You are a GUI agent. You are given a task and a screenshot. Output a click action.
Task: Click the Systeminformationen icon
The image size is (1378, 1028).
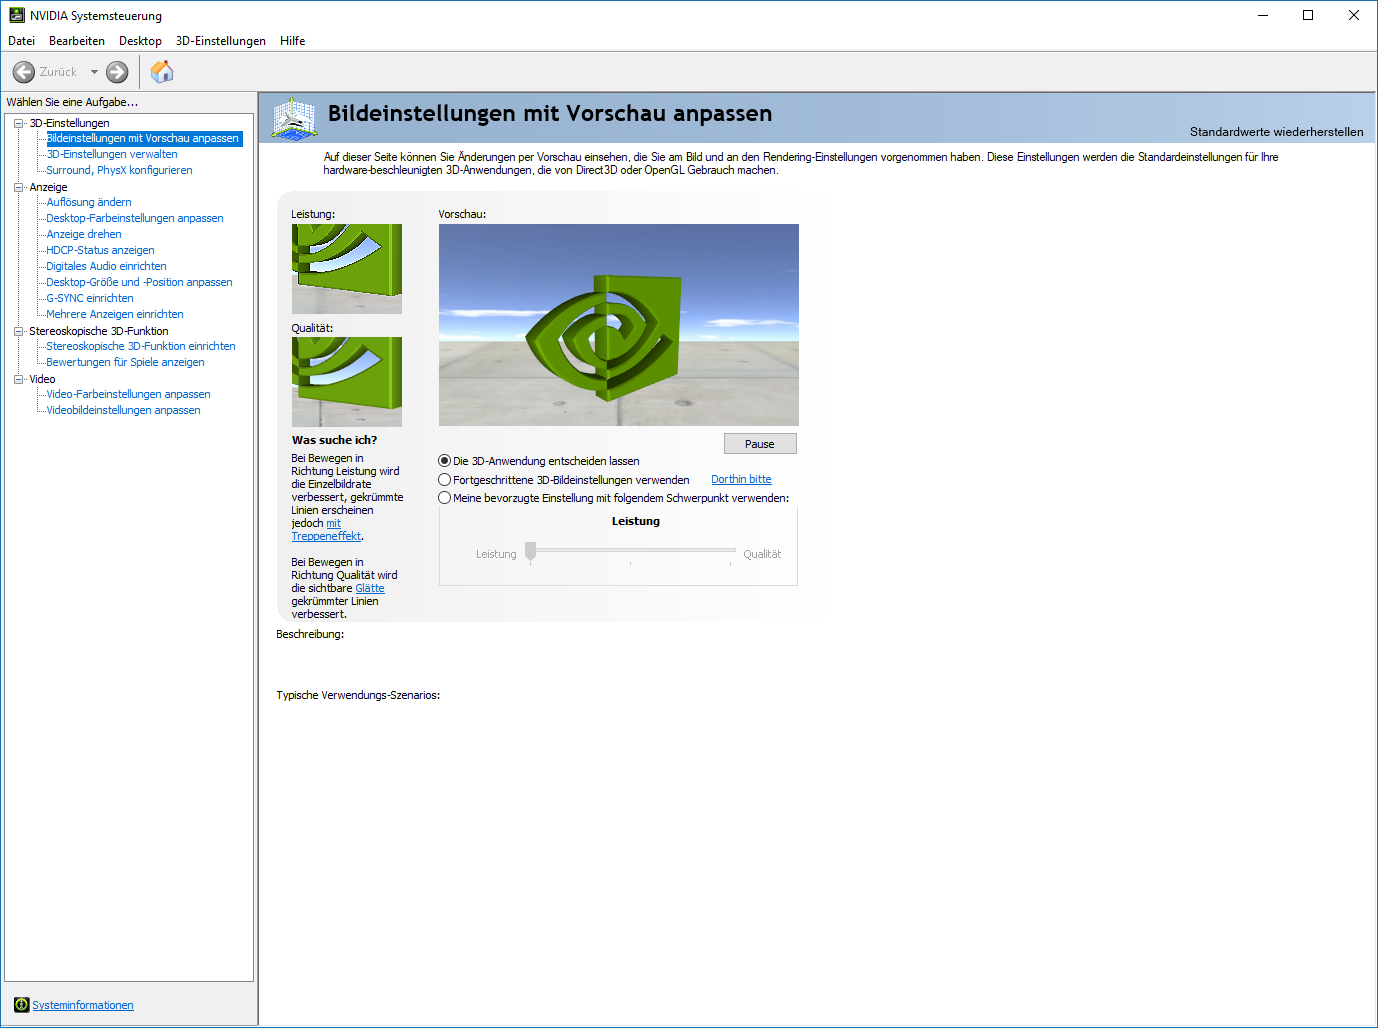(21, 1005)
